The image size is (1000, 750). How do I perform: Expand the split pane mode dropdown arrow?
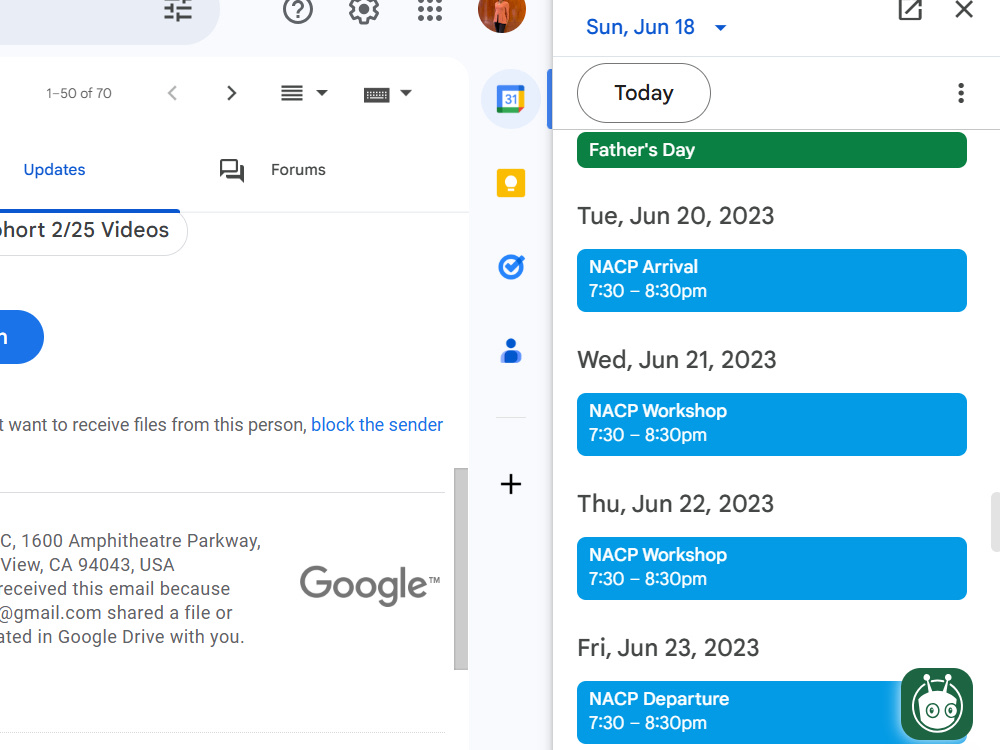(x=322, y=93)
